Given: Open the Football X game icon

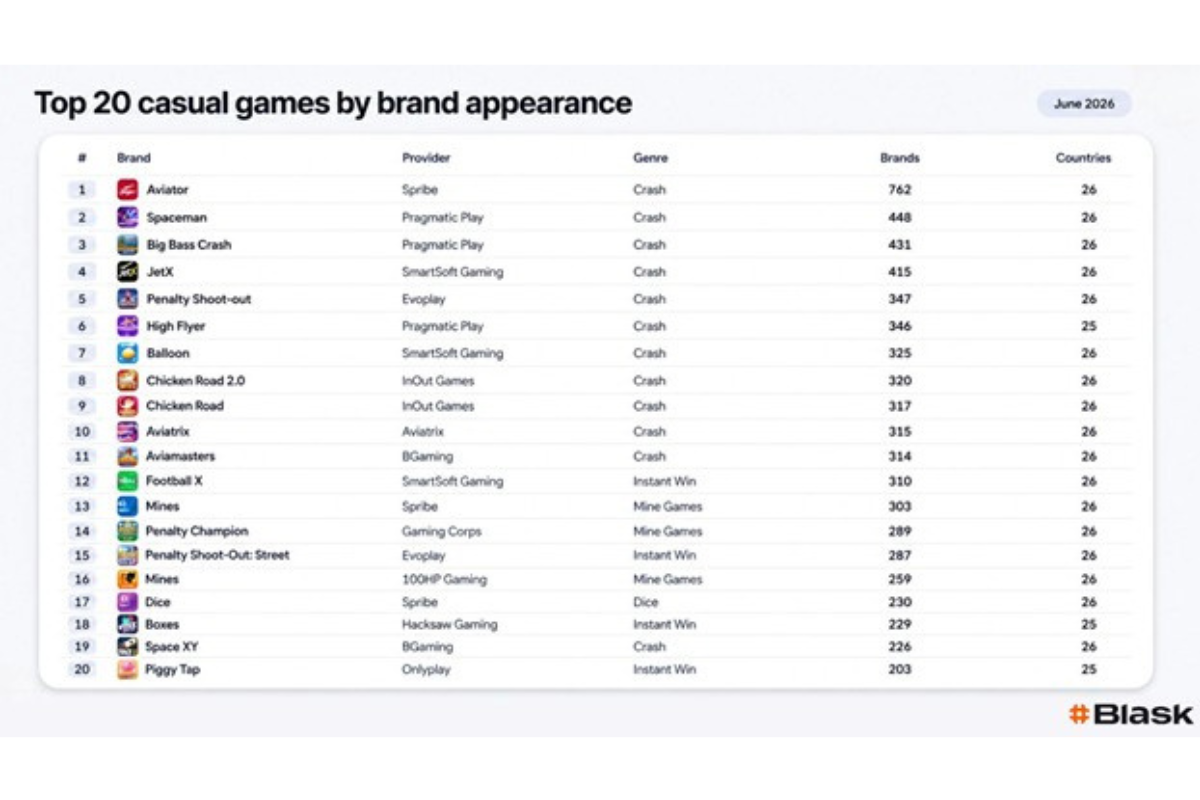Looking at the screenshot, I should click(127, 481).
